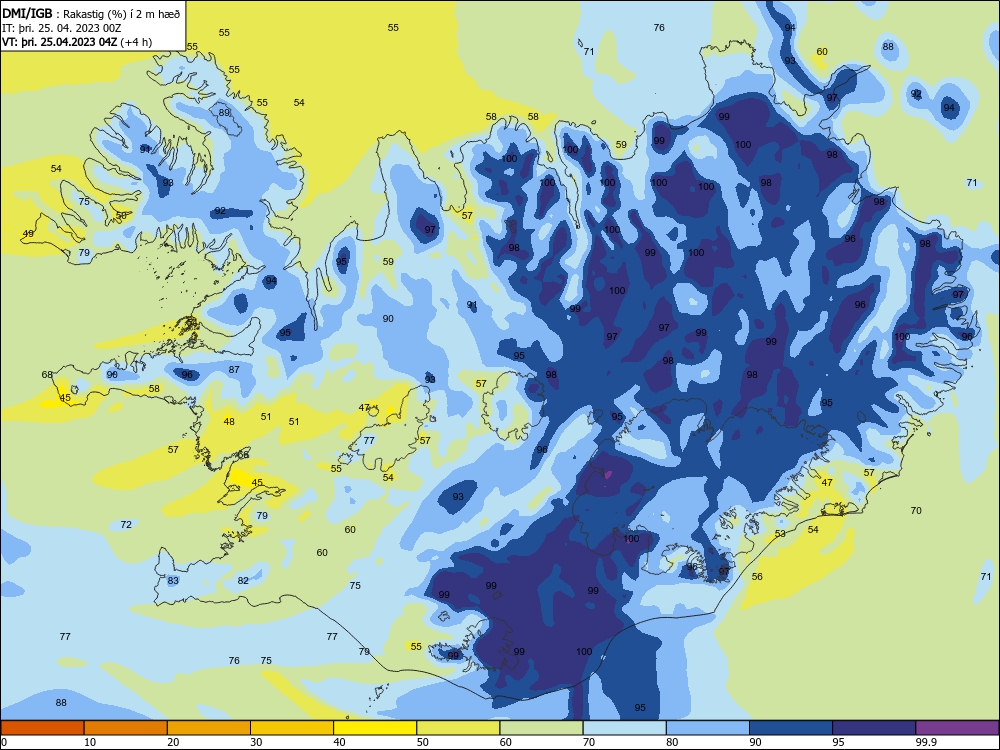Click the 40–50 bright yellow legend swatch
This screenshot has width=1000, height=750.
375,728
